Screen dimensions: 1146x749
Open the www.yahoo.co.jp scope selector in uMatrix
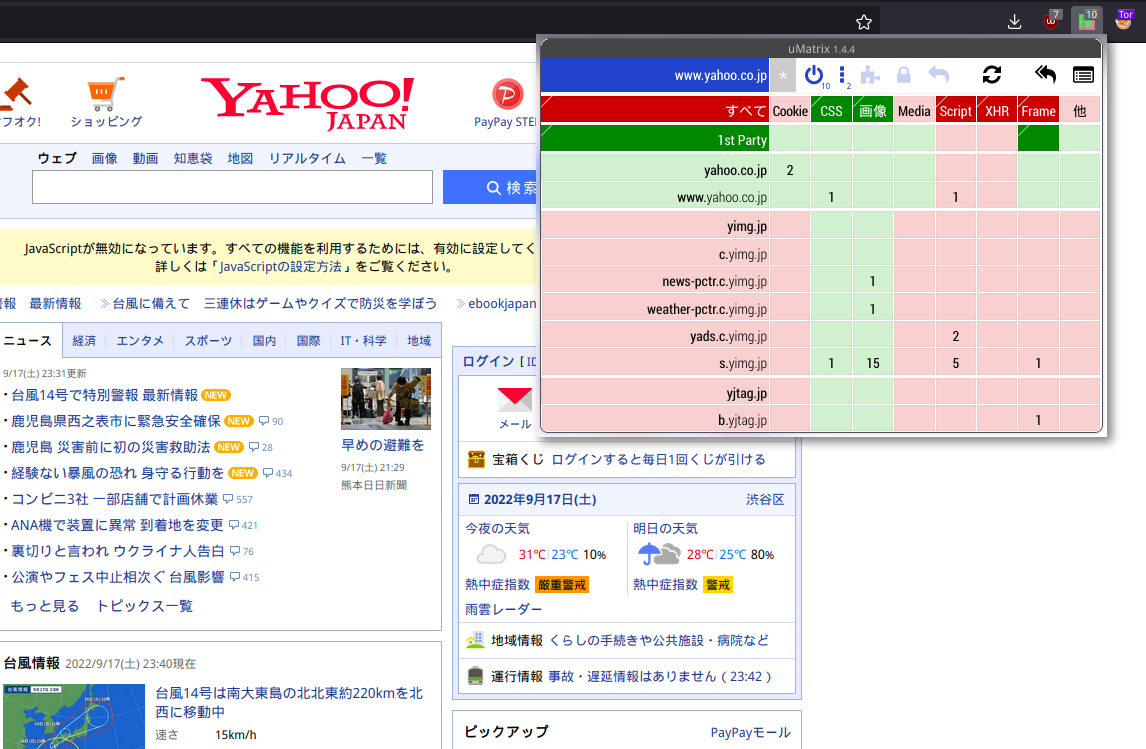(x=655, y=75)
